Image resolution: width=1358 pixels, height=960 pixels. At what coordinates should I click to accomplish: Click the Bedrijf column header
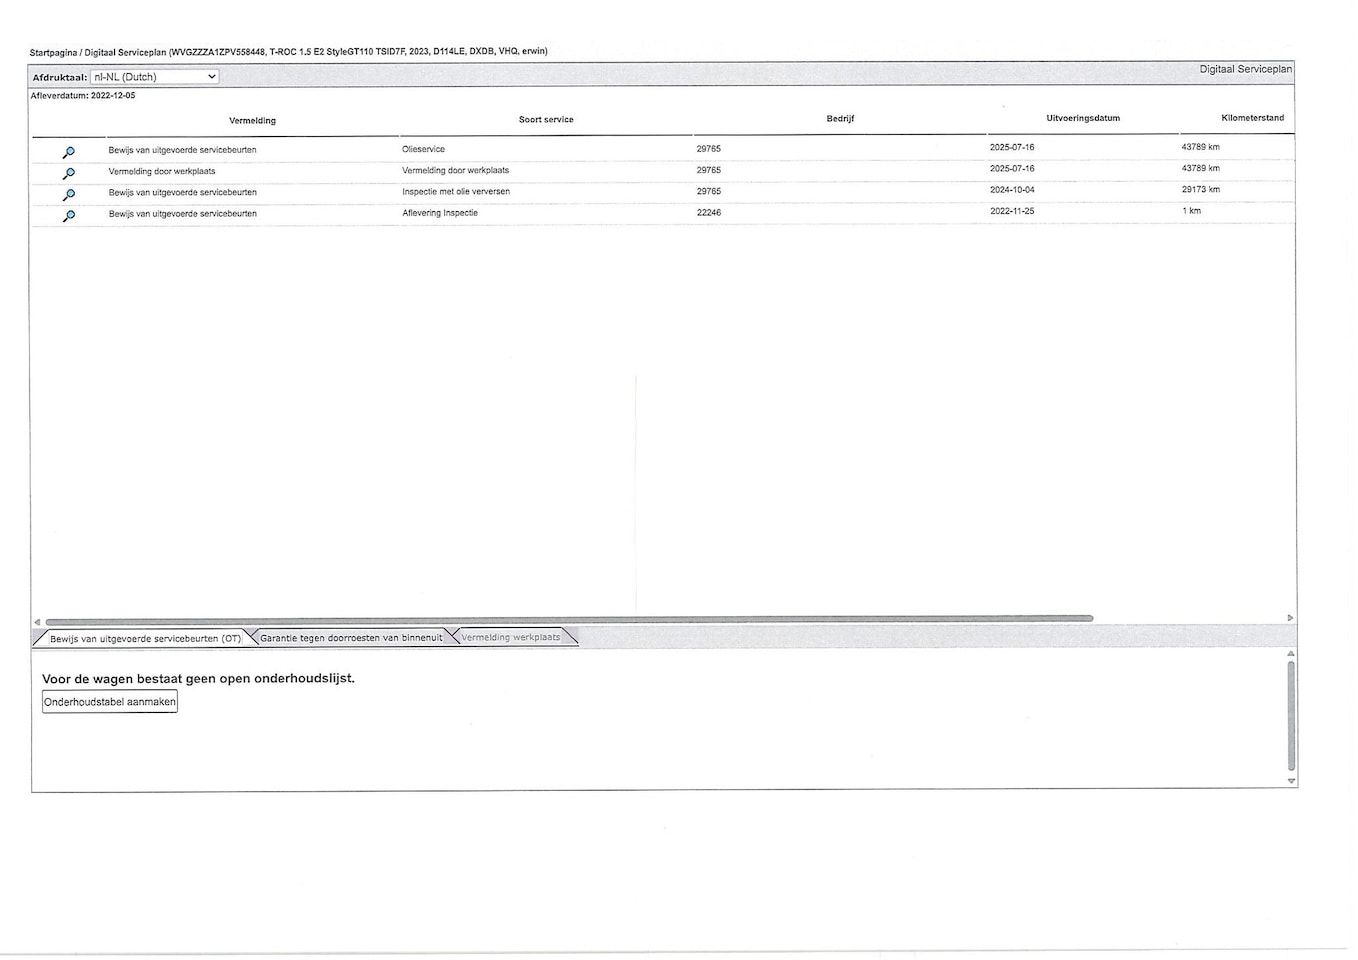[x=840, y=119]
